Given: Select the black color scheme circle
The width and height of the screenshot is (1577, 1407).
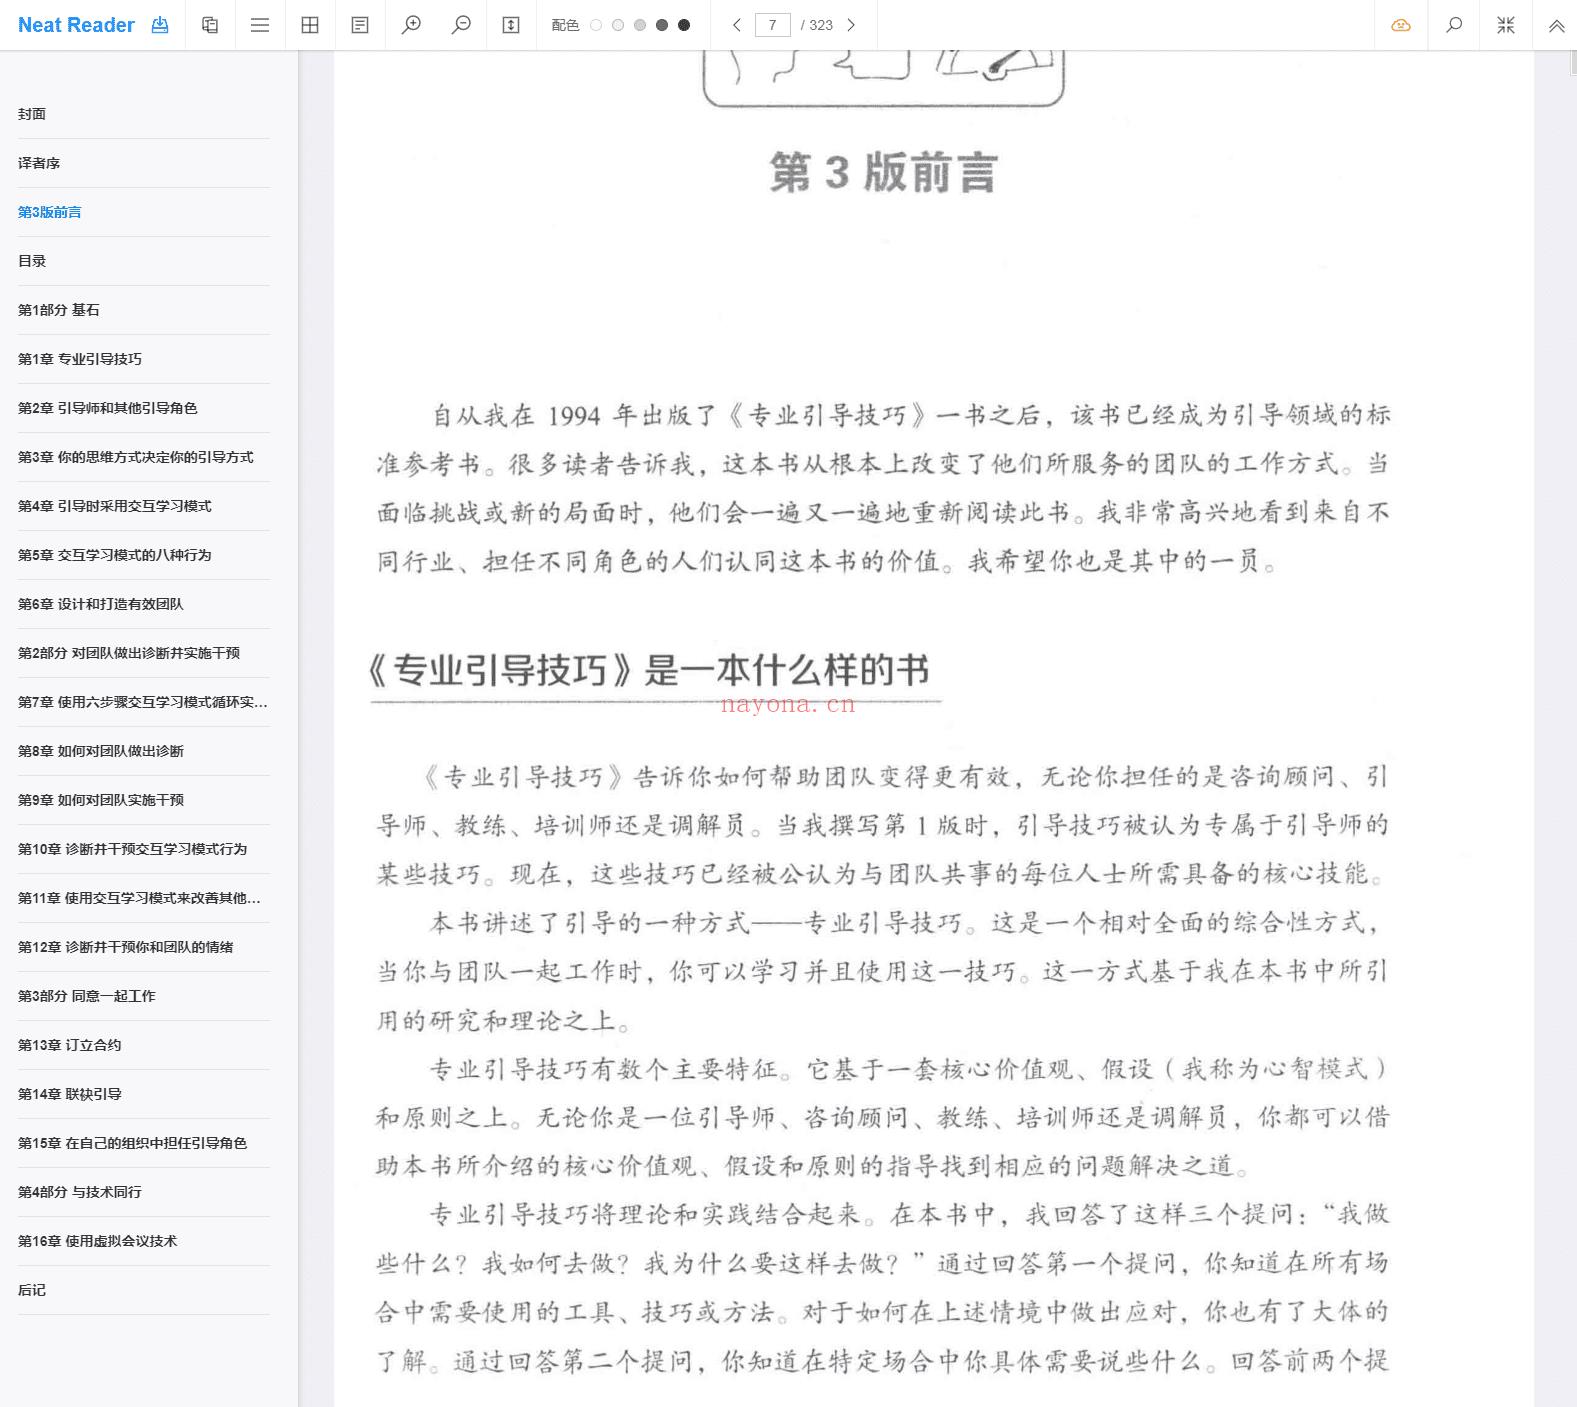Looking at the screenshot, I should tap(684, 25).
